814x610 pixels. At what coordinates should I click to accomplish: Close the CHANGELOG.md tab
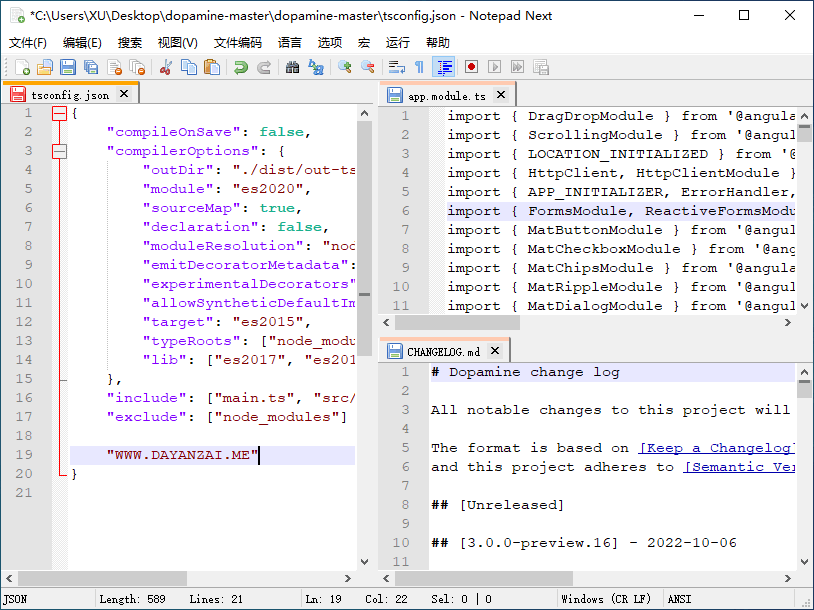(x=494, y=351)
